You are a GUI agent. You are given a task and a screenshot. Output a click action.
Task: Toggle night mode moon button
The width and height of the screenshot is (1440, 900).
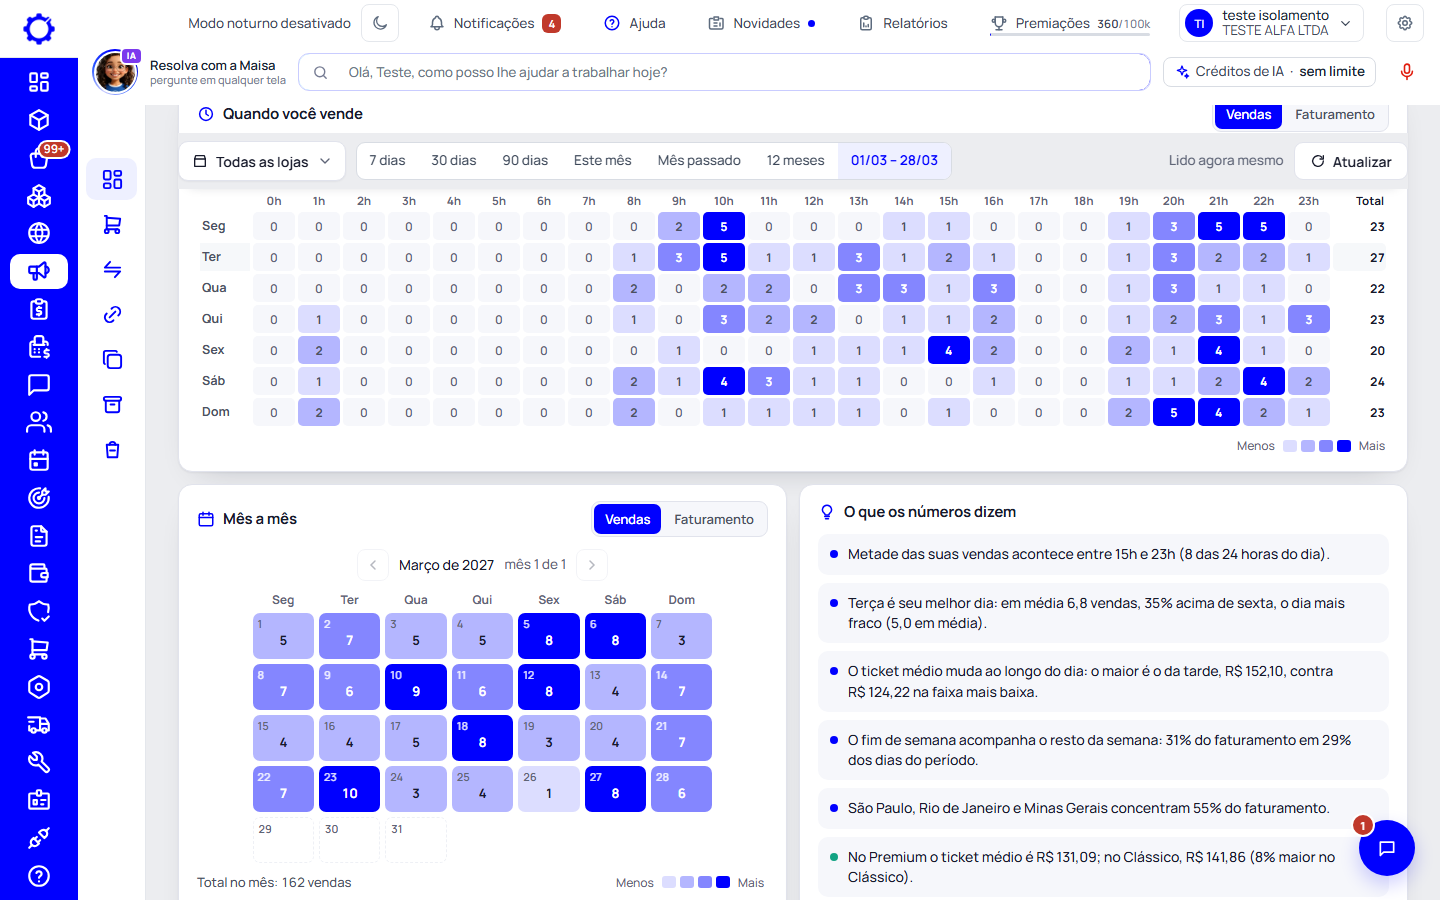tap(380, 23)
